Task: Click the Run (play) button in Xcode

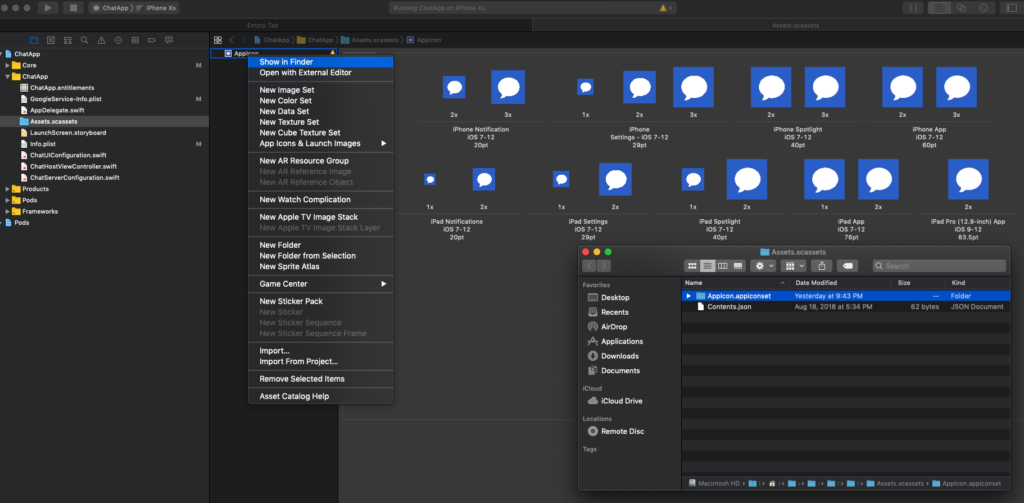Action: [48, 8]
